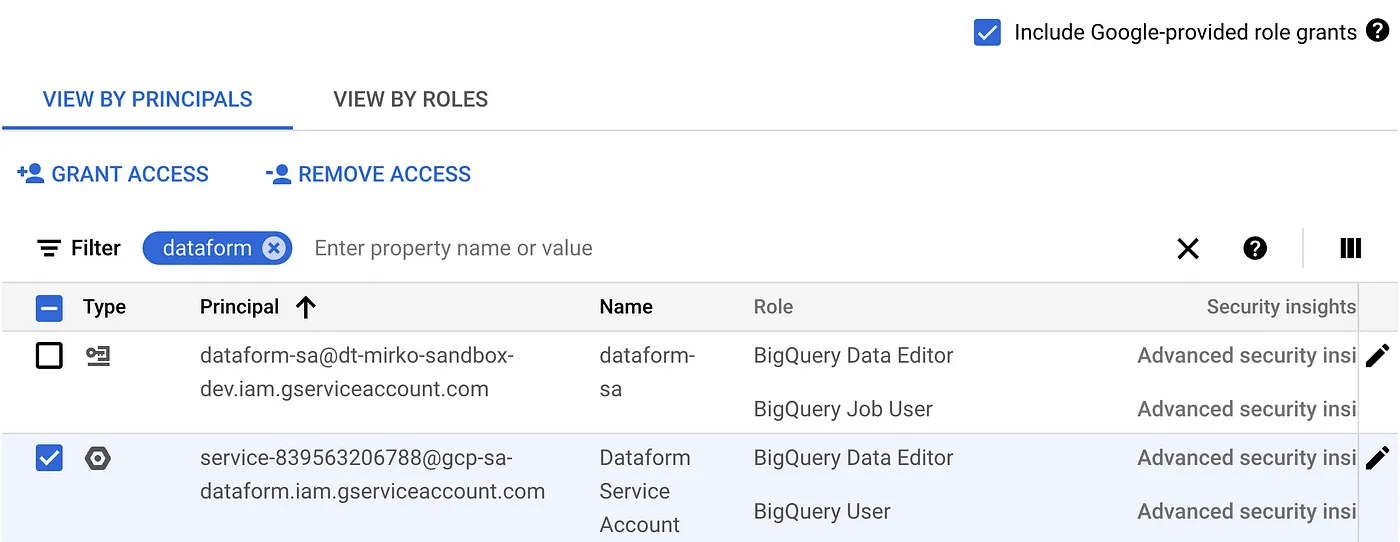Edit principal dataform-sa with pencil icon
The width and height of the screenshot is (1400, 542).
1378,355
